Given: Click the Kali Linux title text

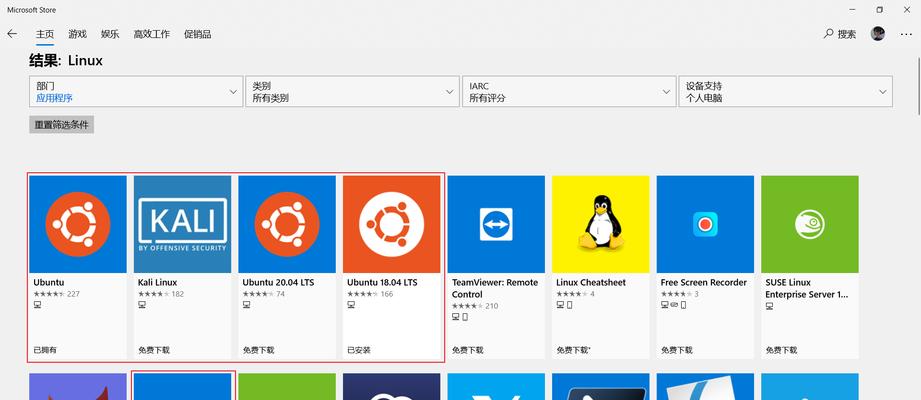Looking at the screenshot, I should [157, 283].
